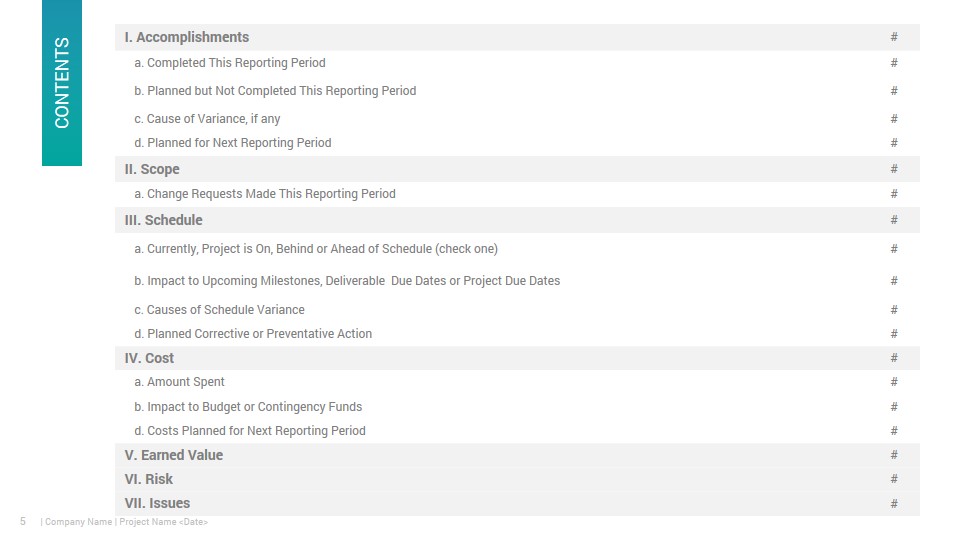
Task: Click the 'VI. Risk' heading
Action: 148,479
